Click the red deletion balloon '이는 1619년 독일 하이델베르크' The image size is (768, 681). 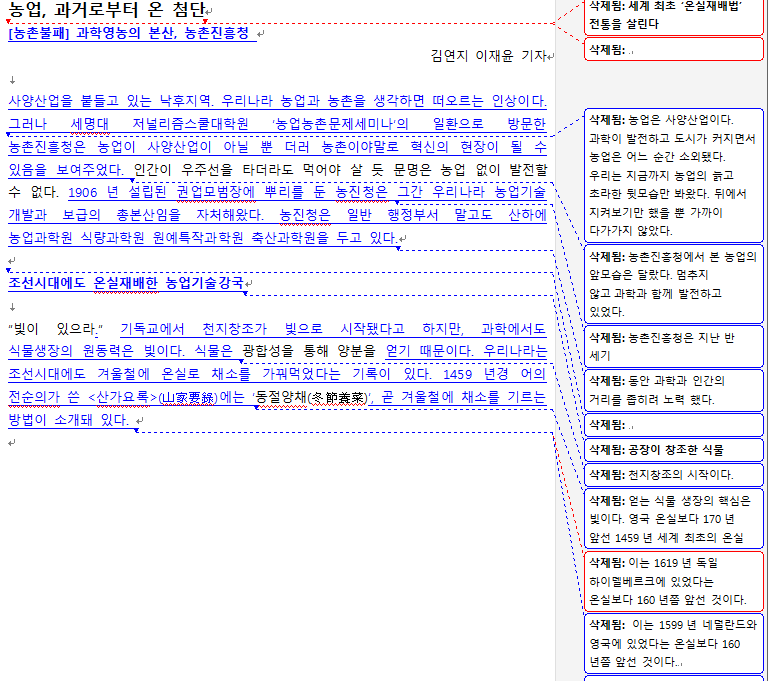point(673,581)
